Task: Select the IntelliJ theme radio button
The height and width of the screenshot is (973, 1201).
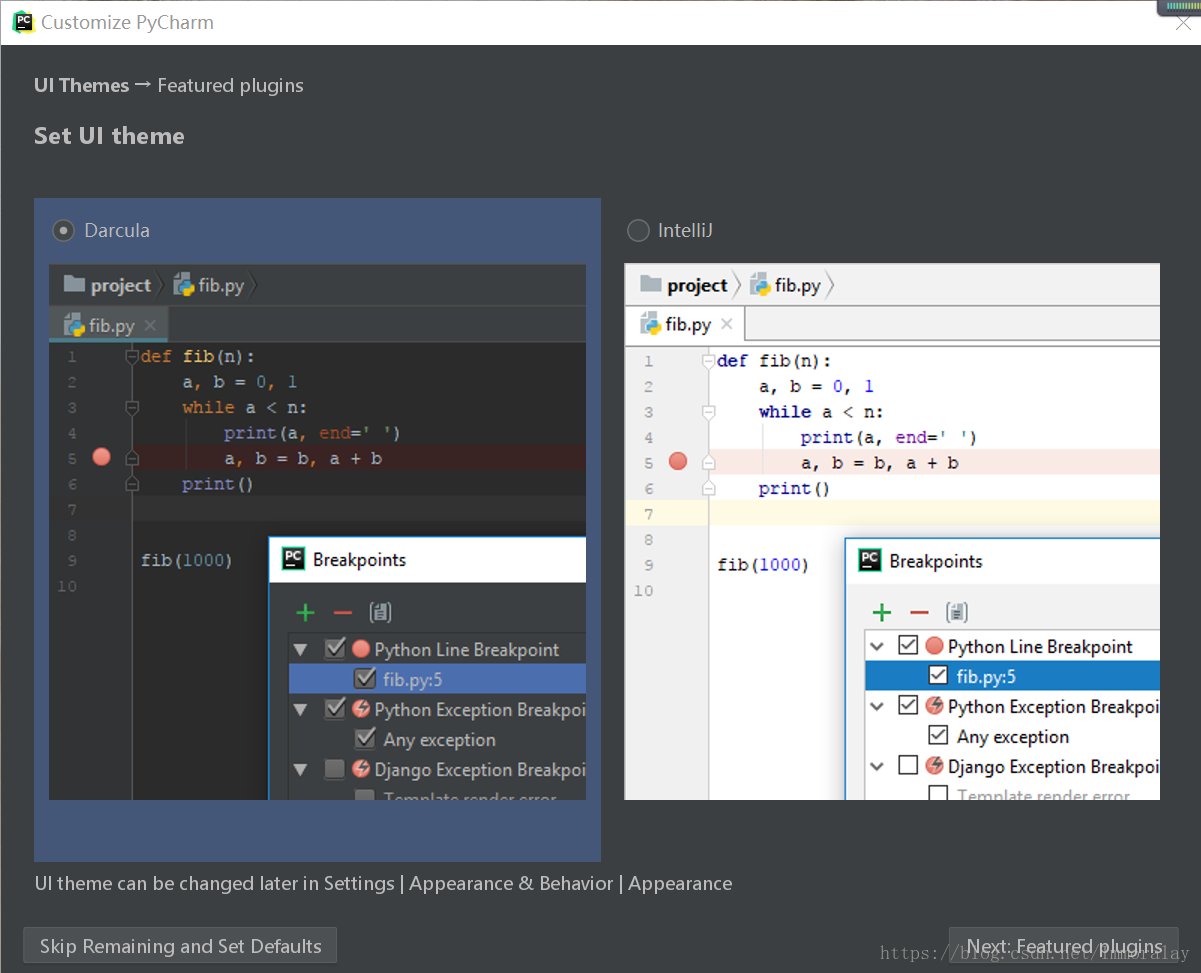Action: [x=637, y=230]
